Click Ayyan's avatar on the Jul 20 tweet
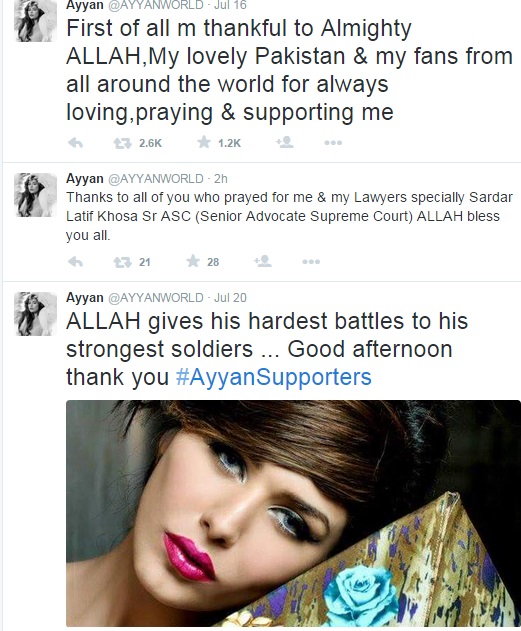The image size is (521, 631). [x=36, y=314]
